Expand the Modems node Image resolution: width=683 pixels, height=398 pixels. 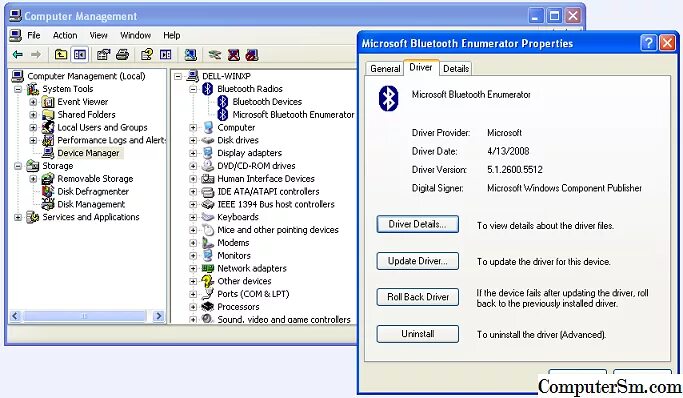tap(193, 243)
